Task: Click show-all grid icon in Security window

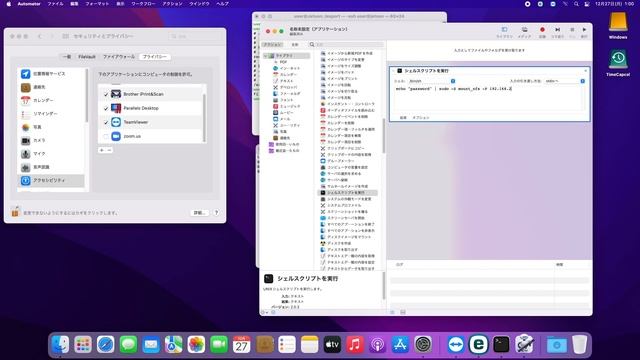Action: click(x=65, y=36)
